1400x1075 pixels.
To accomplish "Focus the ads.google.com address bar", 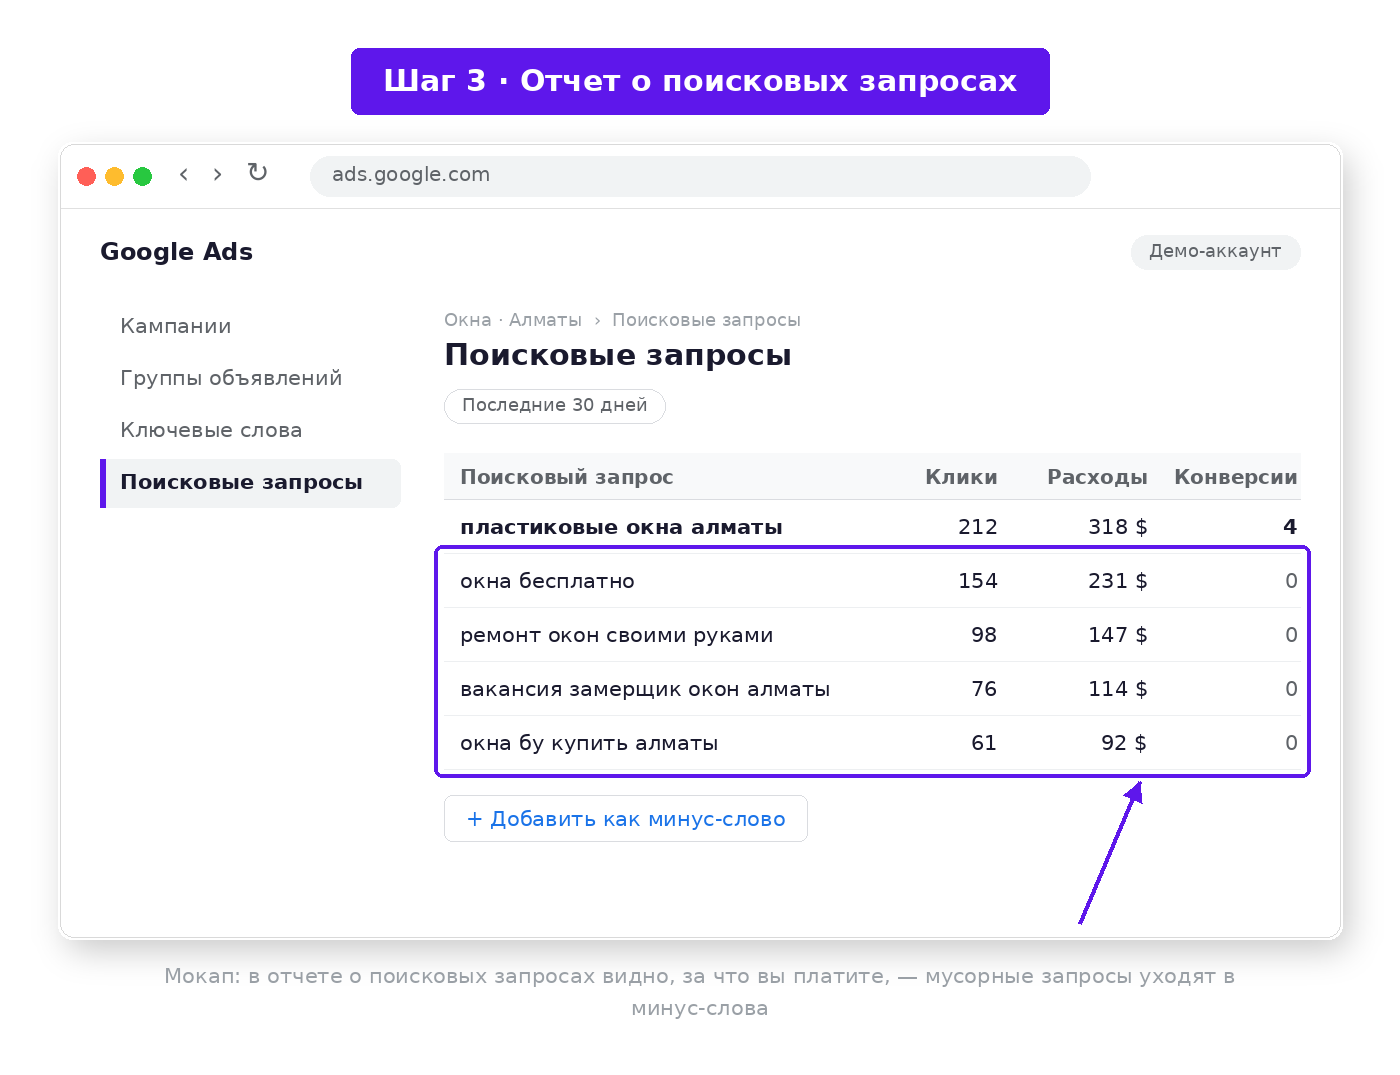I will [700, 176].
